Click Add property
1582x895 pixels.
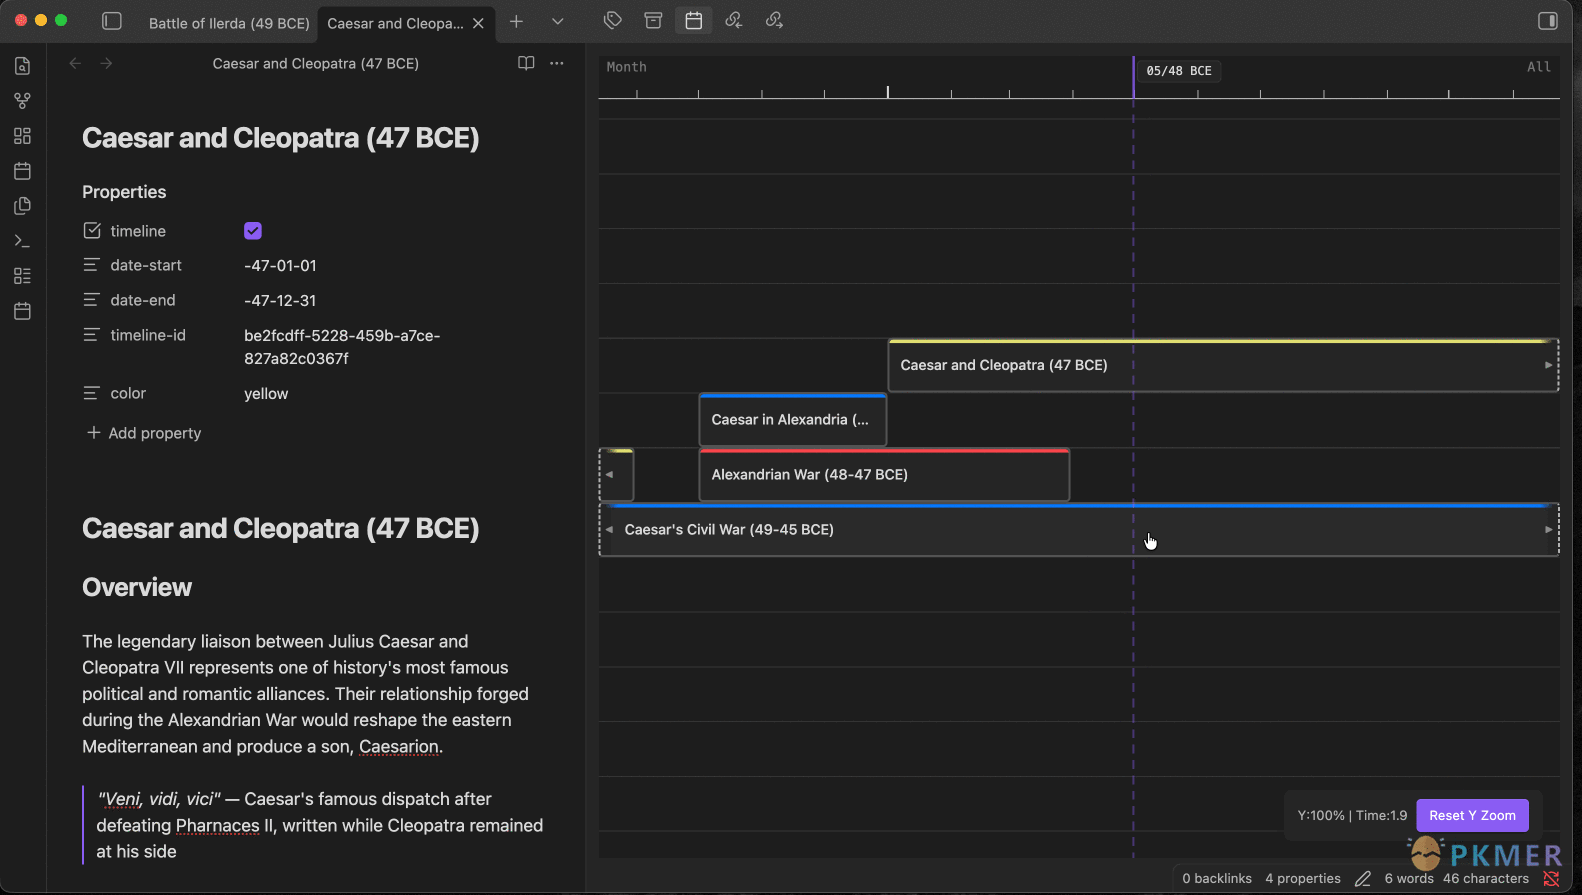(144, 433)
